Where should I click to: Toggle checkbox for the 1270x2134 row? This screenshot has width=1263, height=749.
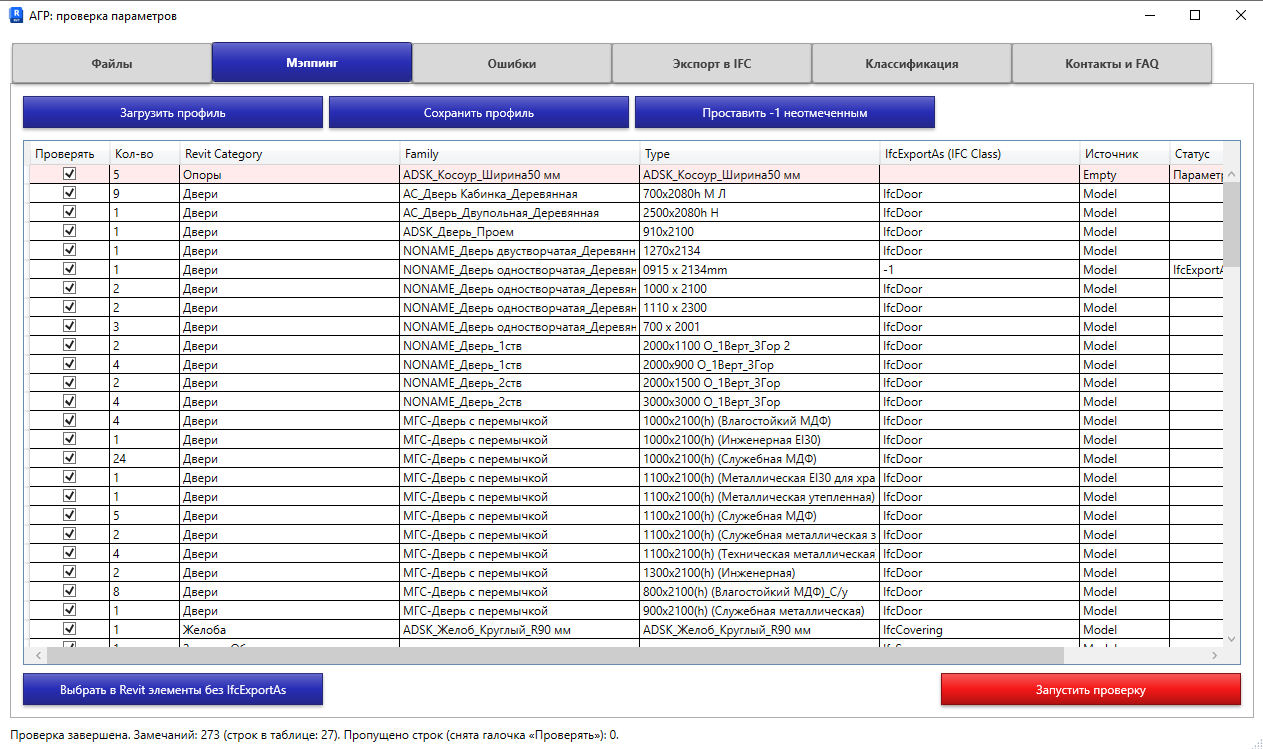pos(69,250)
